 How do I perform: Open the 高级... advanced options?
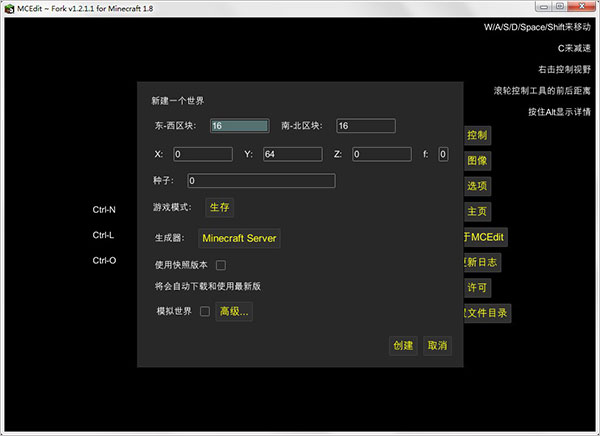(234, 312)
